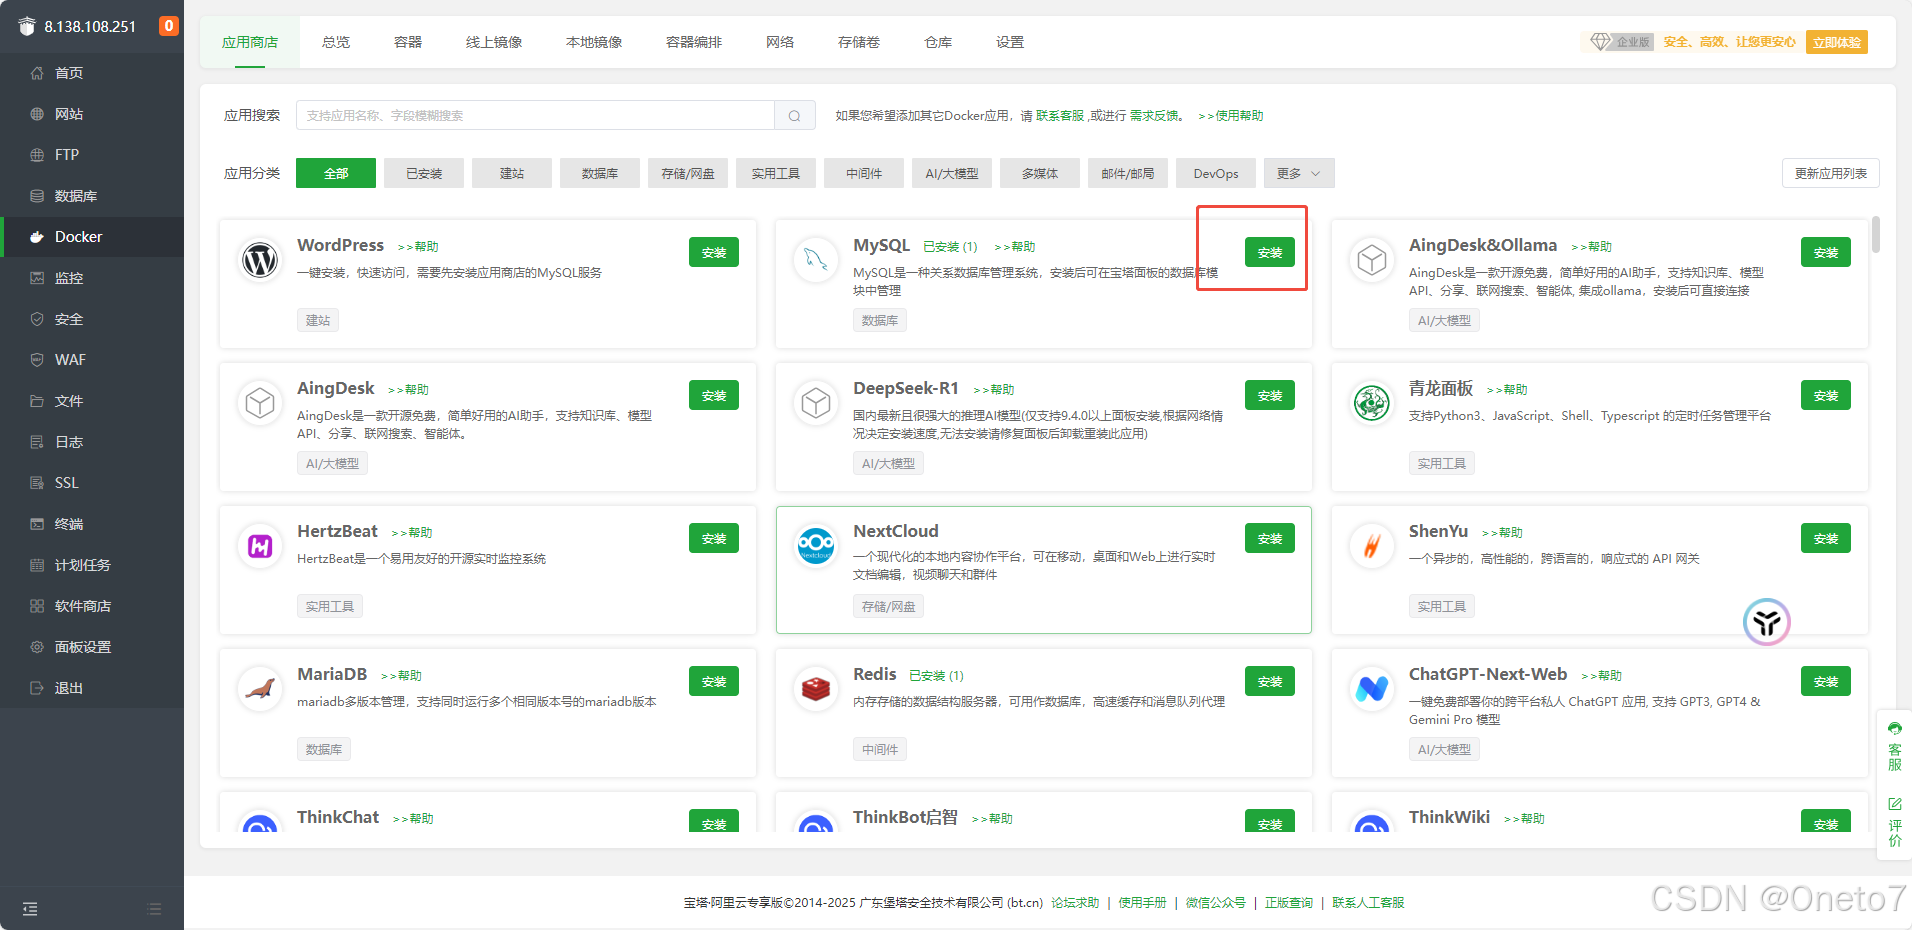Open the 面板设置 panel settings item

92,647
